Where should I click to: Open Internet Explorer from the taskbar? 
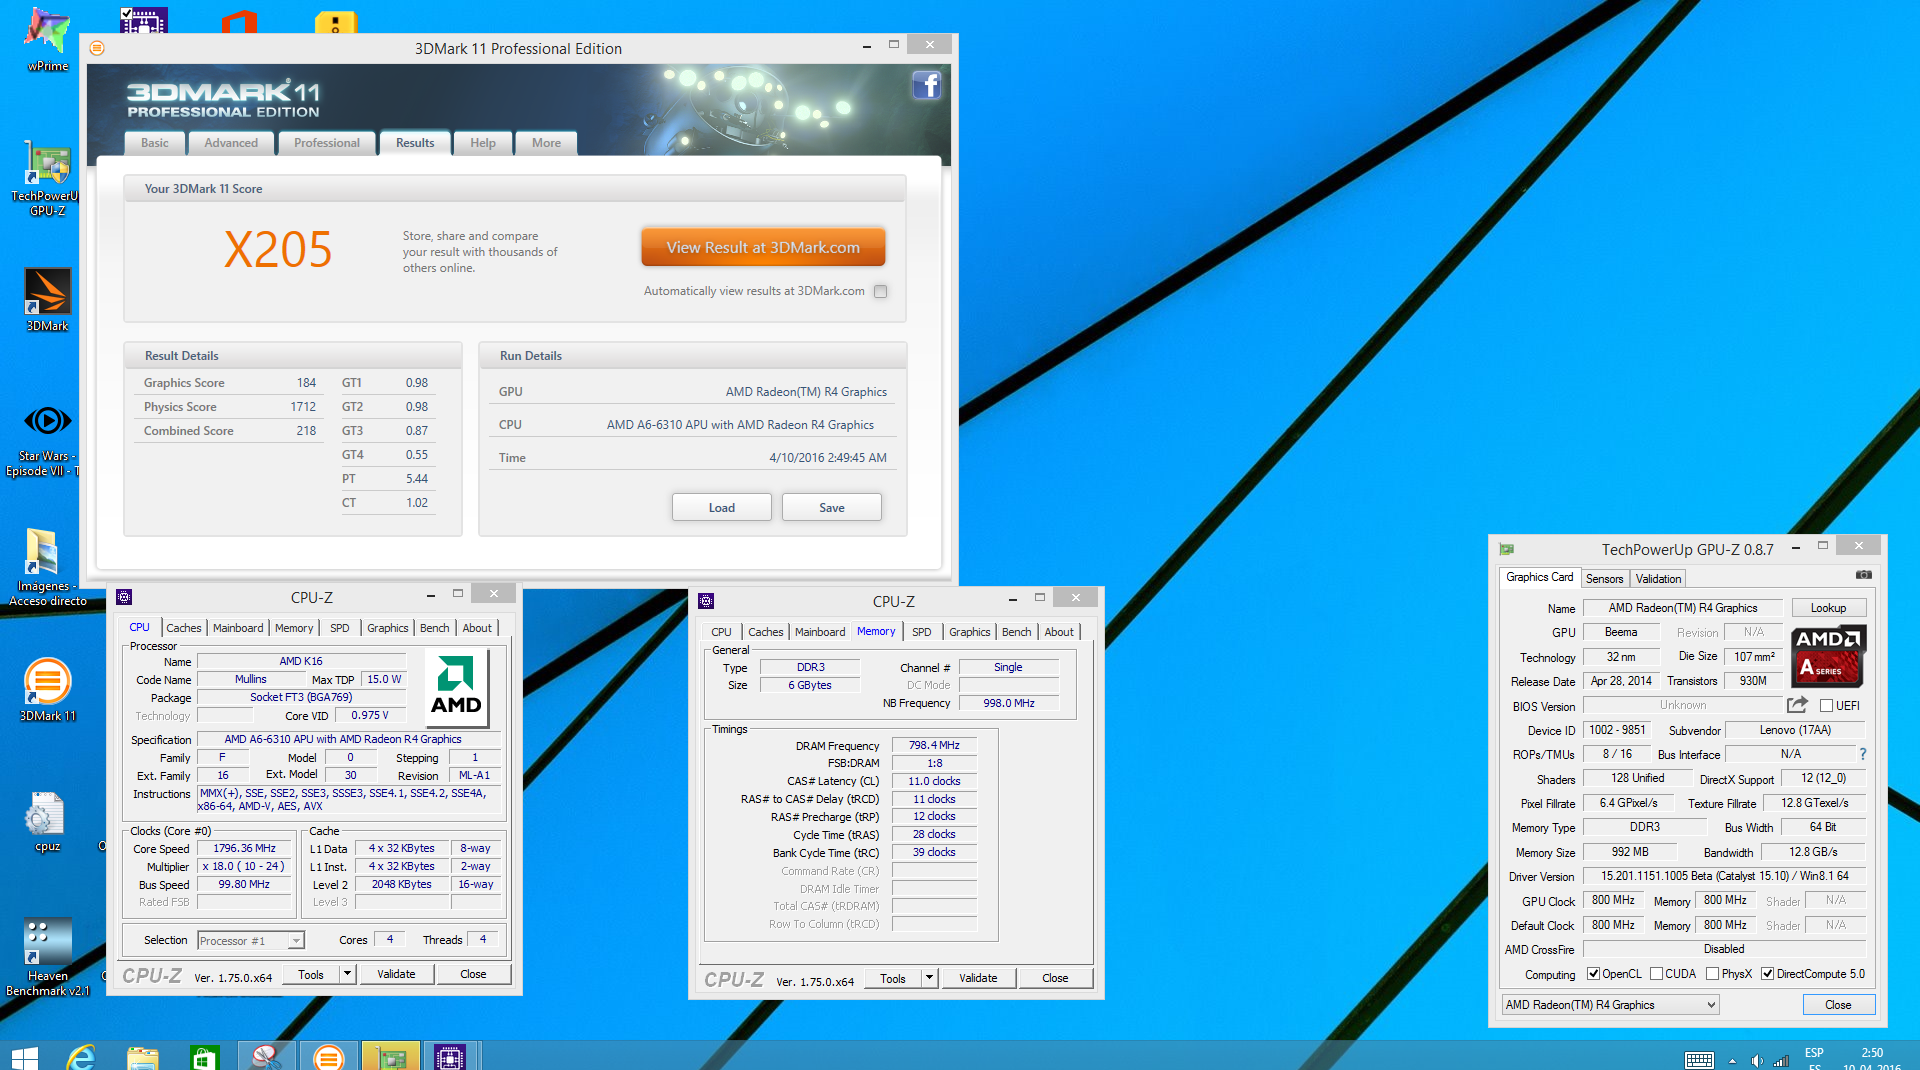coord(81,1056)
